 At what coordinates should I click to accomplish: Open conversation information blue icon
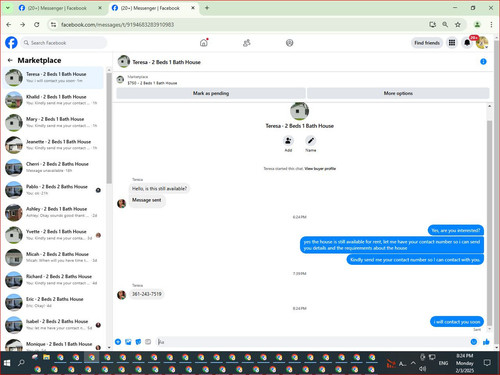[x=483, y=62]
